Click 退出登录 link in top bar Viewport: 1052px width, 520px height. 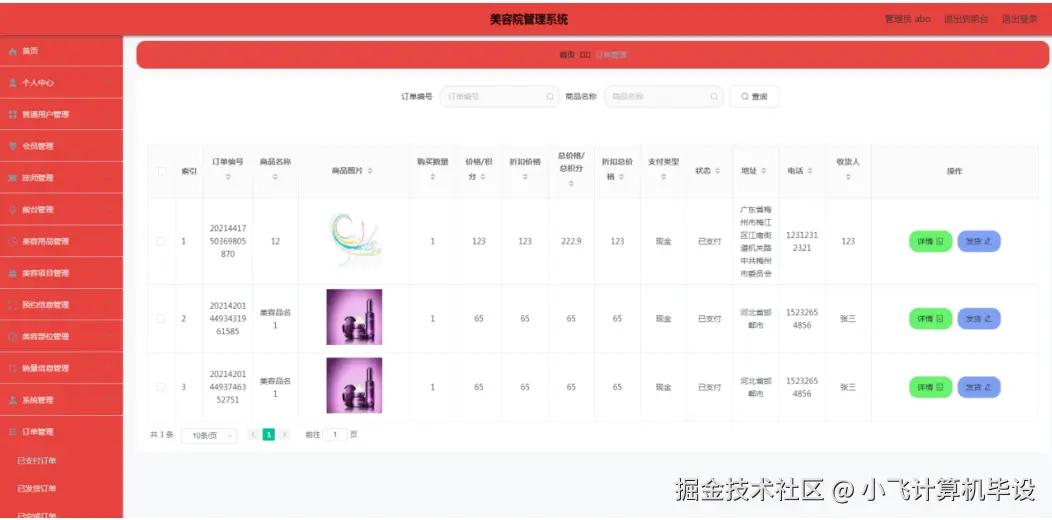(x=1019, y=19)
